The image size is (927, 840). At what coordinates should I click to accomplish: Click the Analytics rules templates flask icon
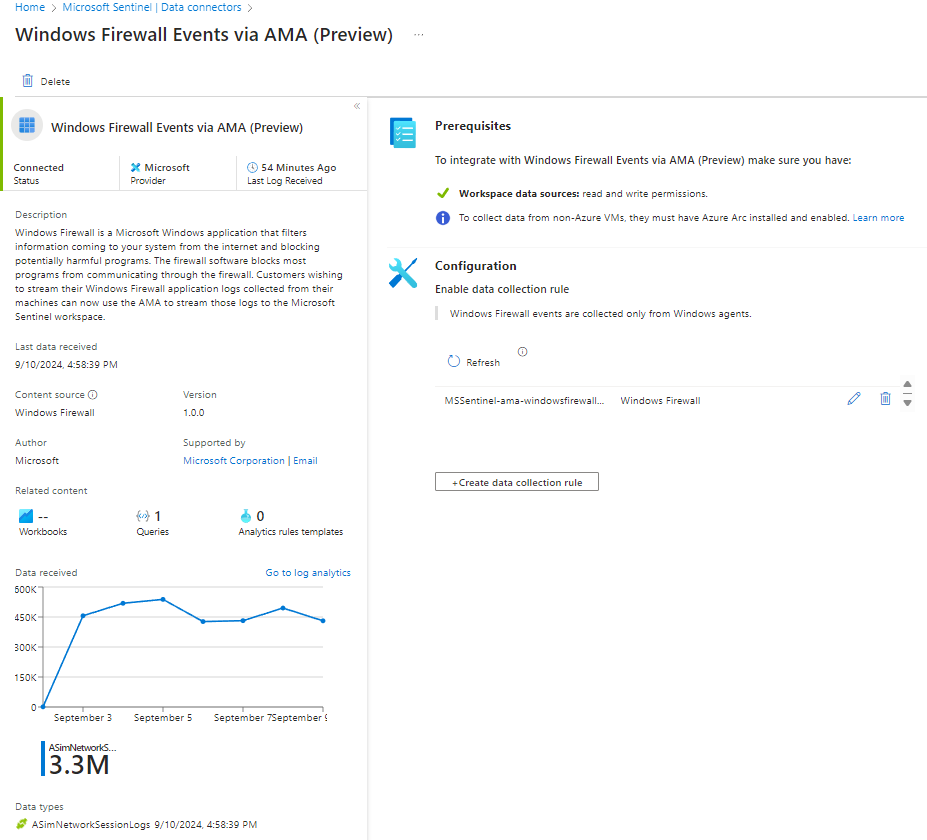(x=246, y=516)
